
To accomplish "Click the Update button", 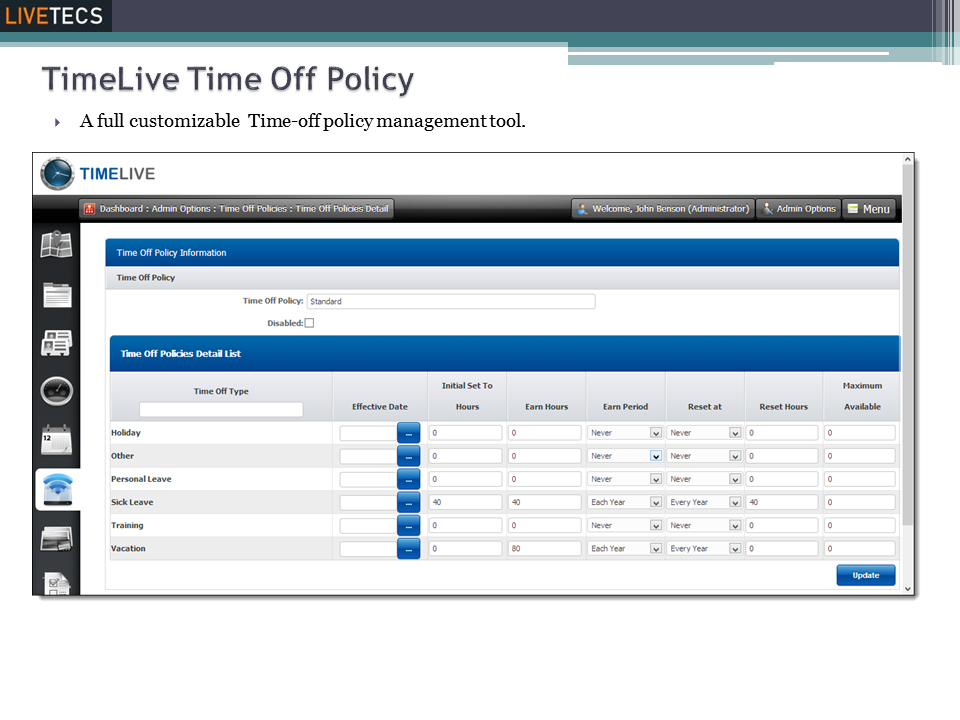I will click(866, 575).
